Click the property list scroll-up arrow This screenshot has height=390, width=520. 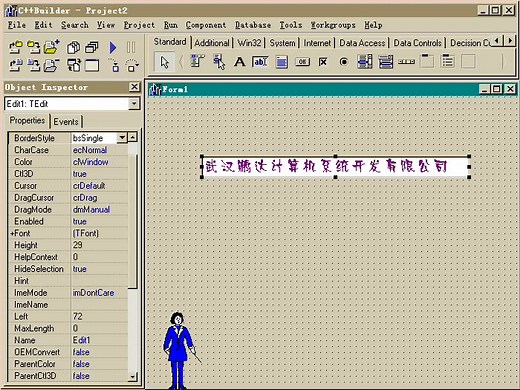point(133,137)
